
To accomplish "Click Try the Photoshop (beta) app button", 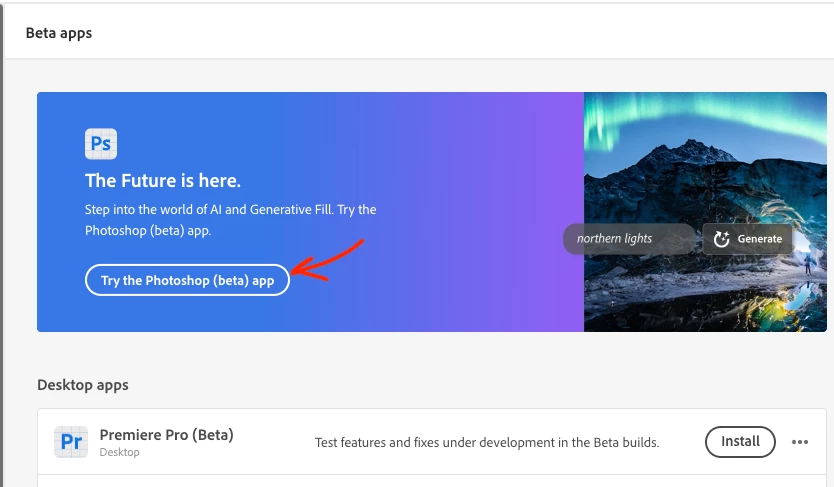I will pyautogui.click(x=187, y=280).
